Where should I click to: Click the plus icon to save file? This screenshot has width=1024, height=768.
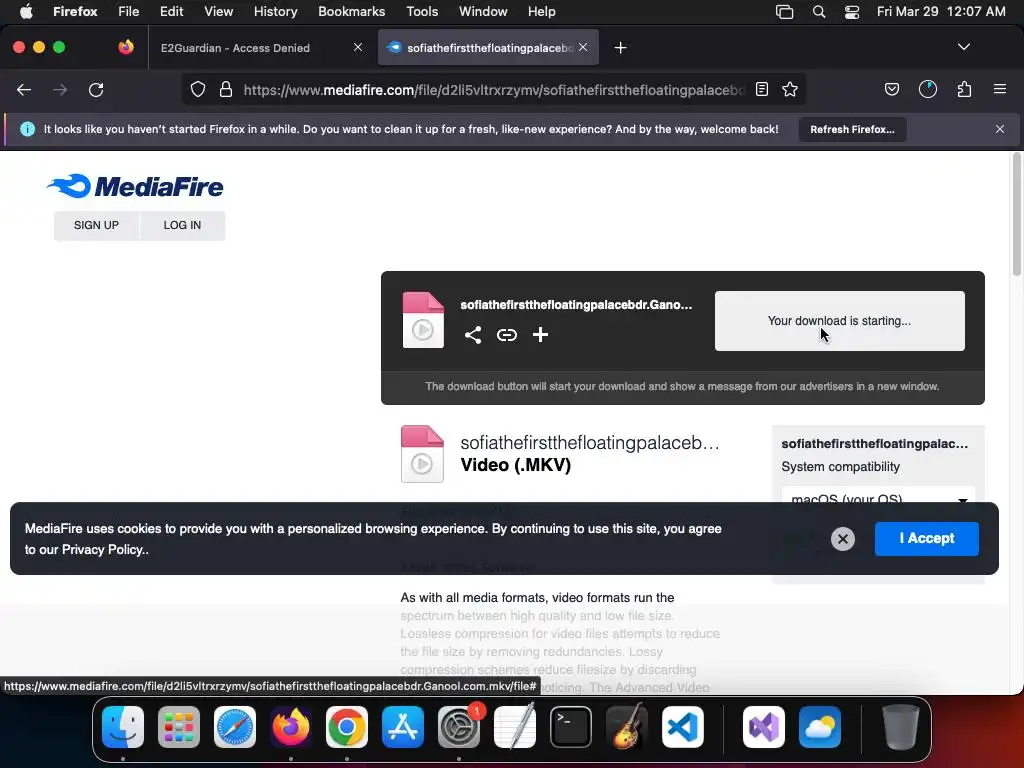click(x=540, y=335)
